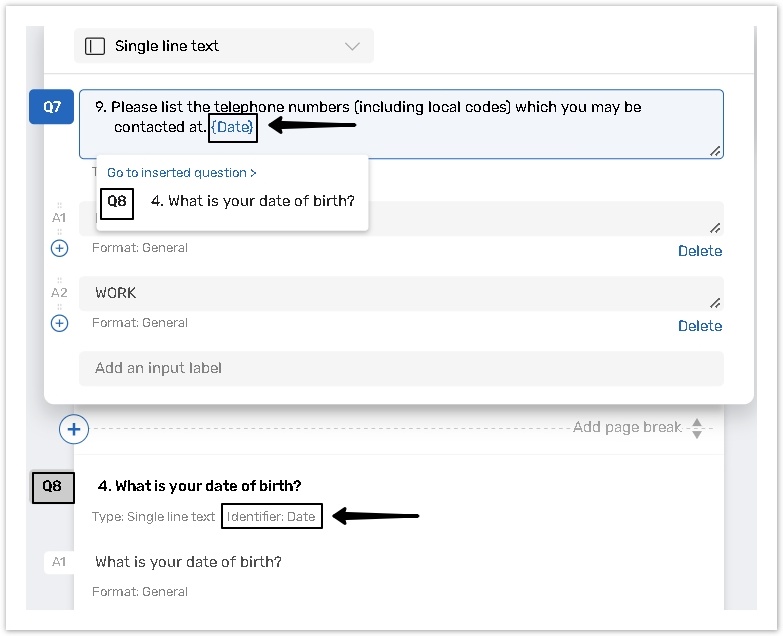Select the grey Q8 badge in the question list
This screenshot has height=636, width=783.
tap(53, 487)
